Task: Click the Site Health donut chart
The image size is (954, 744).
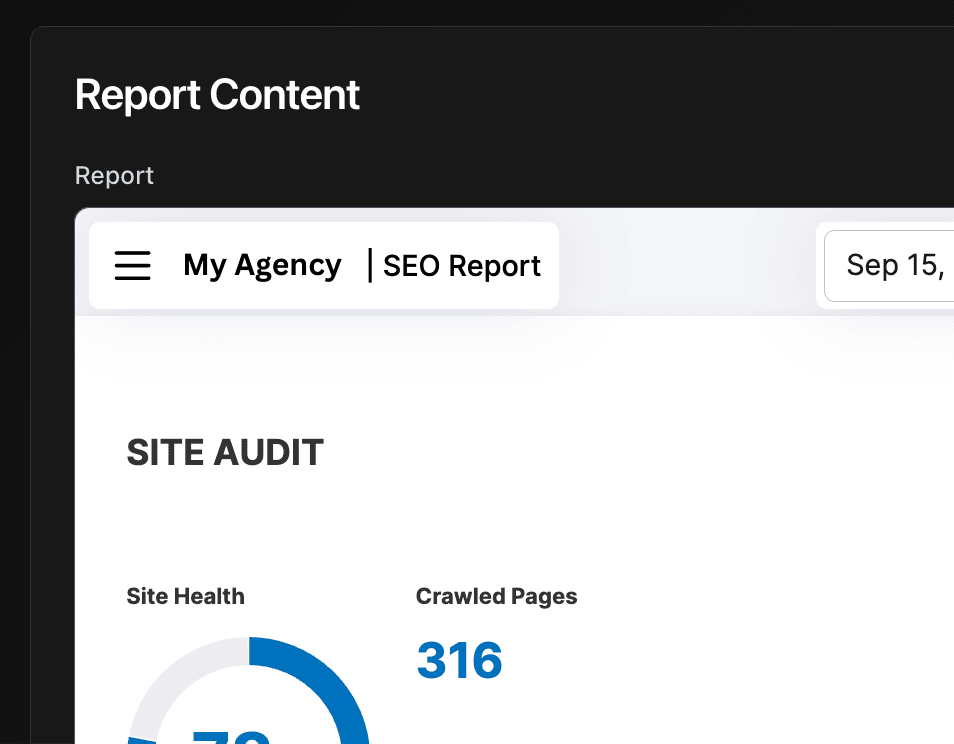Action: [x=248, y=690]
